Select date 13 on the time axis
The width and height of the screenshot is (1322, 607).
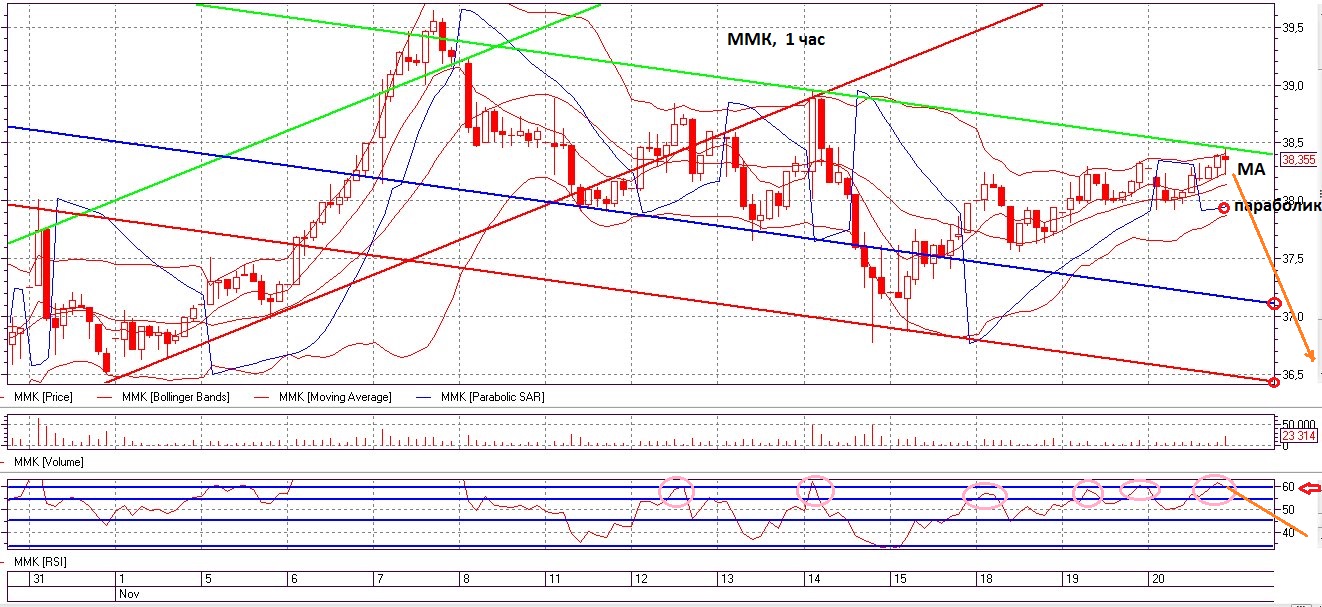point(727,579)
